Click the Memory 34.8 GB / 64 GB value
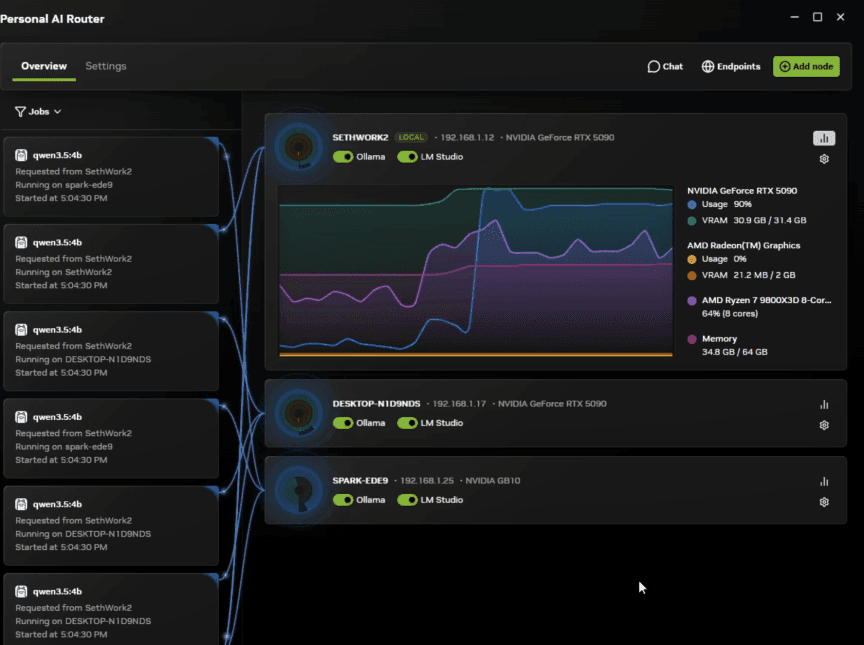The image size is (864, 645). point(735,352)
